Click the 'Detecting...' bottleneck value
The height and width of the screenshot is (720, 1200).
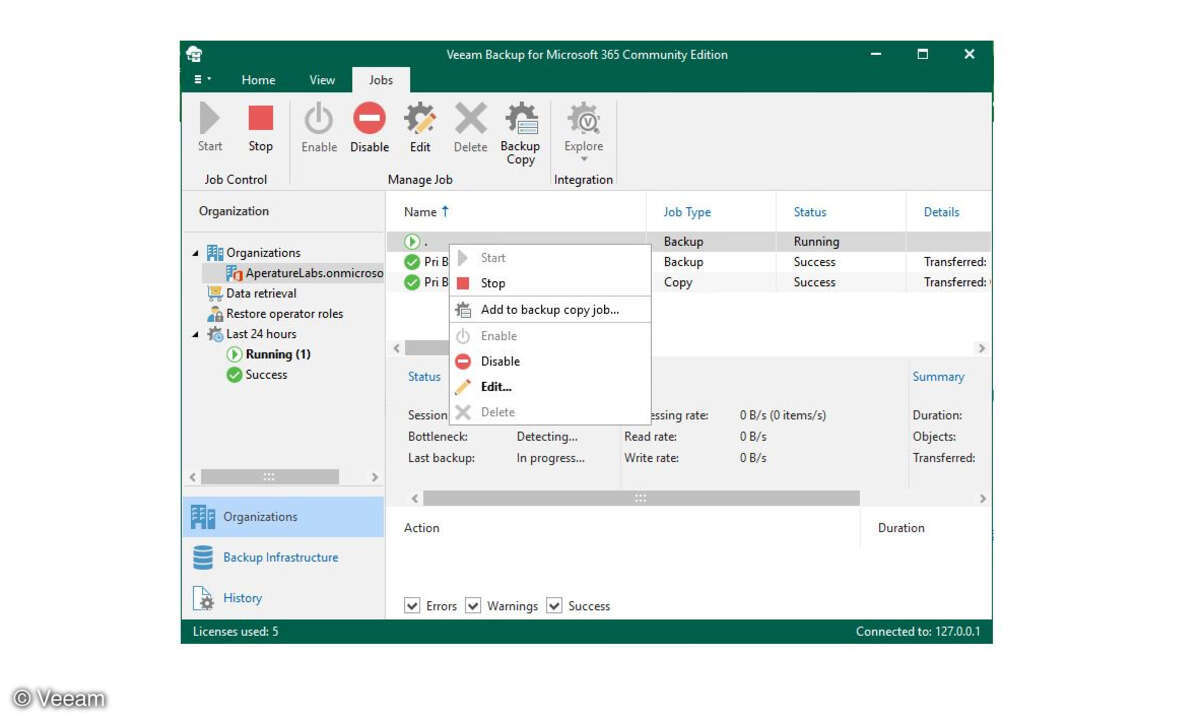coord(547,437)
